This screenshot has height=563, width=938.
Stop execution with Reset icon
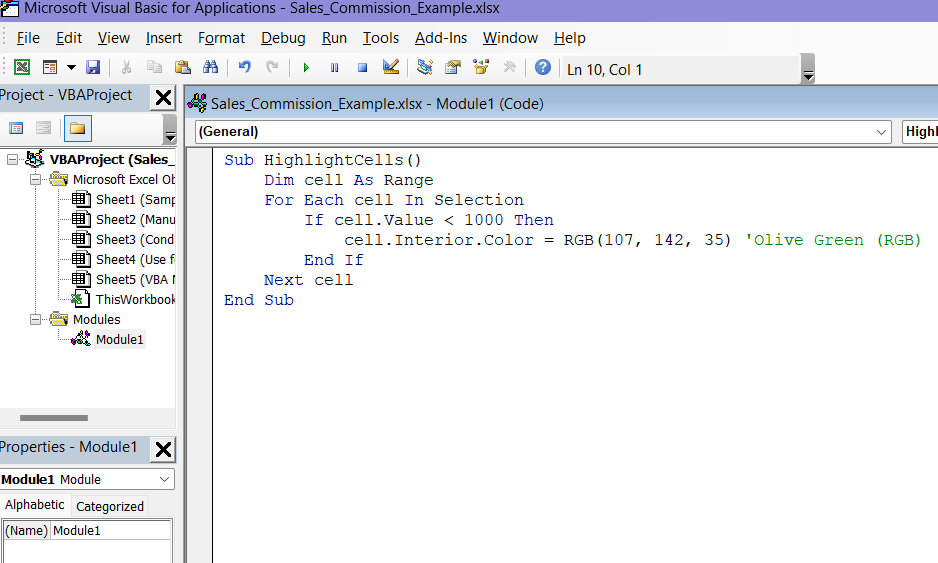362,68
